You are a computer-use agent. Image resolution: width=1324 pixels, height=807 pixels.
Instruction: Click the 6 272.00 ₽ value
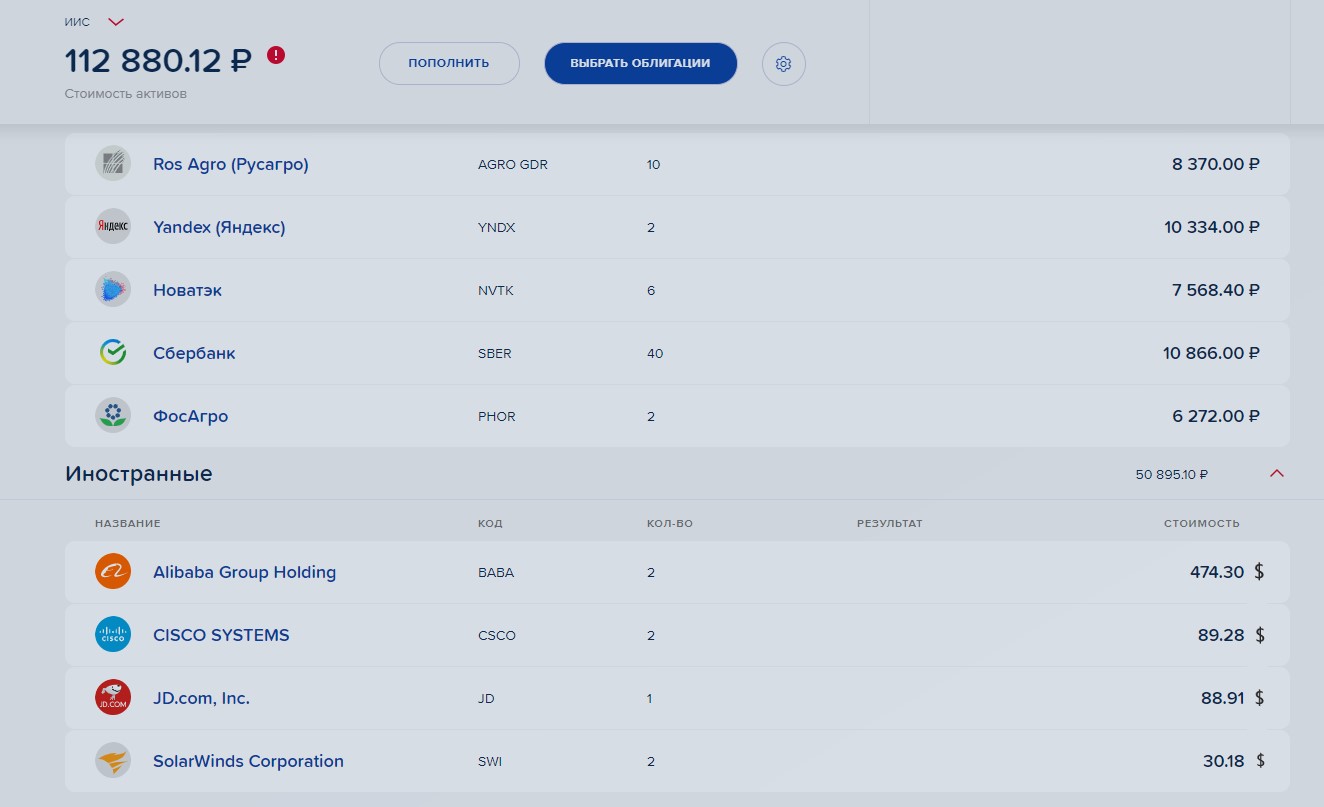tap(1217, 416)
